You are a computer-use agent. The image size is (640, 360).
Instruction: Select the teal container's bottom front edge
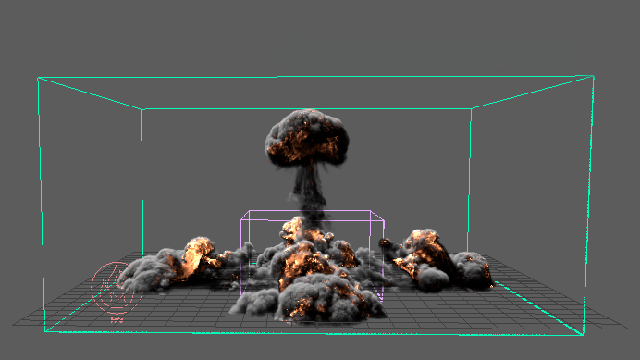click(x=313, y=333)
